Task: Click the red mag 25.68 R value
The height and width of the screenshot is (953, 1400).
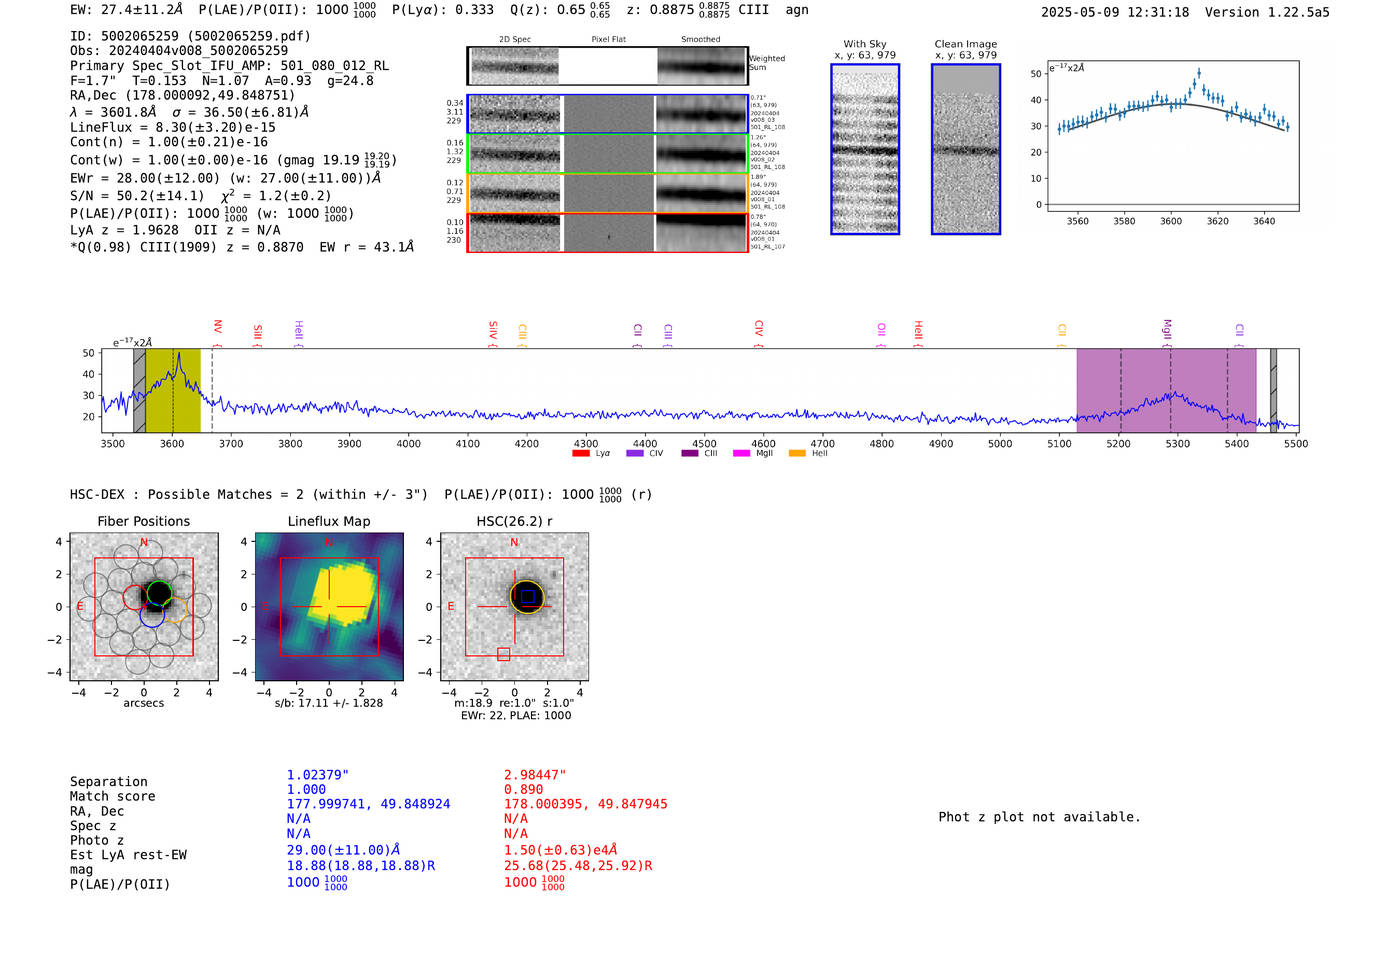Action: coord(578,865)
